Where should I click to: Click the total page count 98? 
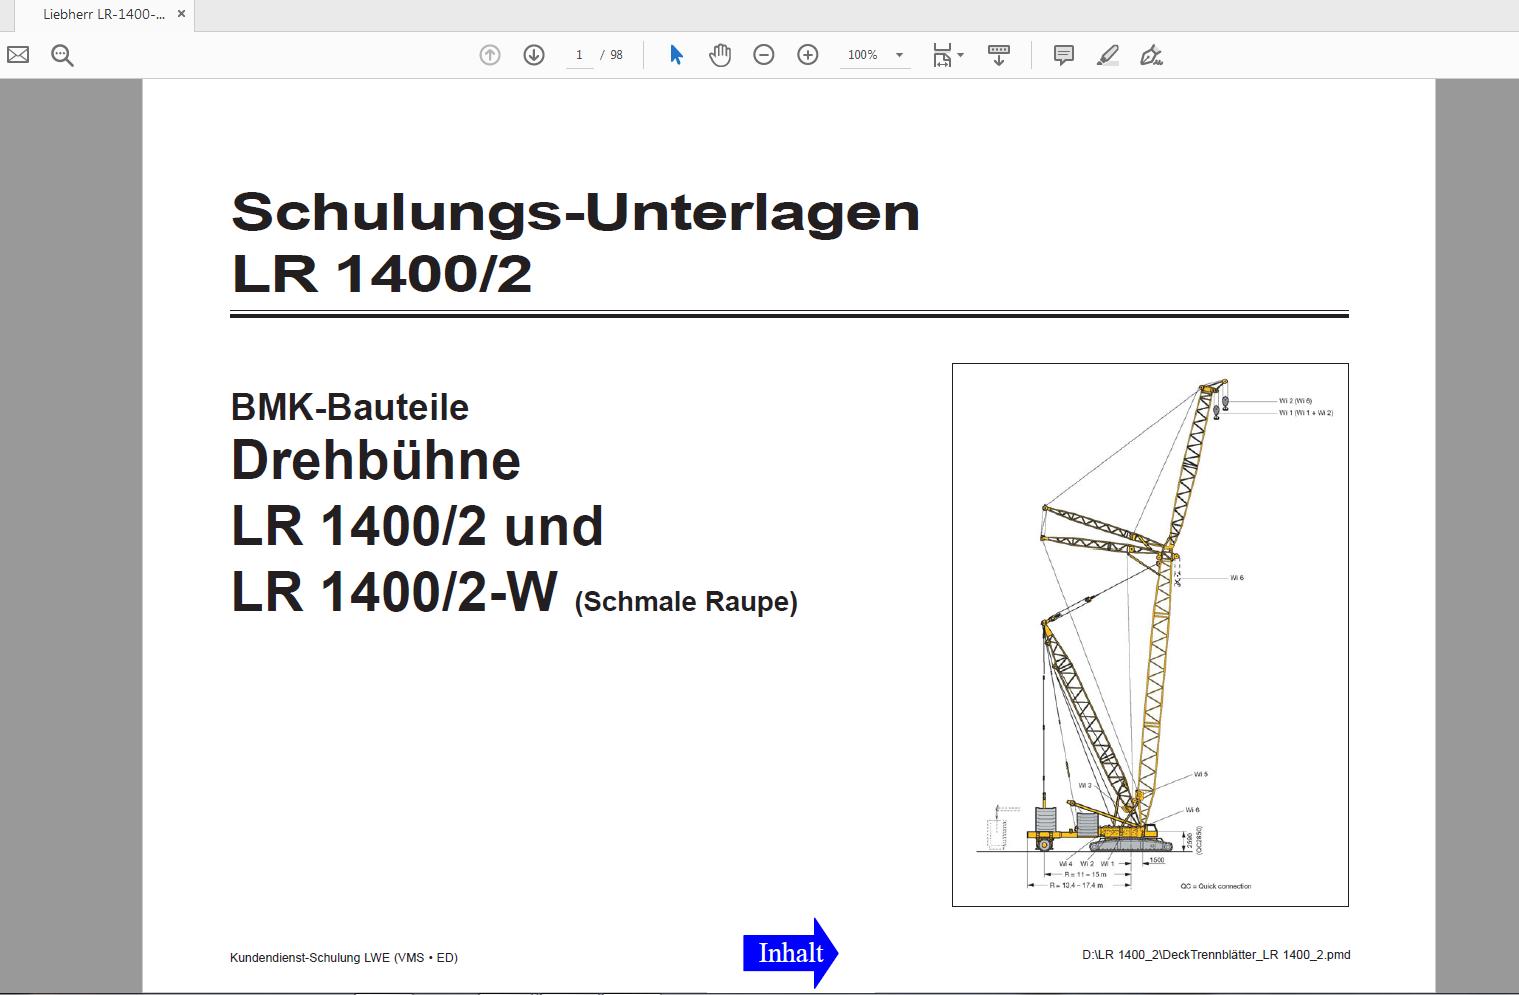(616, 55)
